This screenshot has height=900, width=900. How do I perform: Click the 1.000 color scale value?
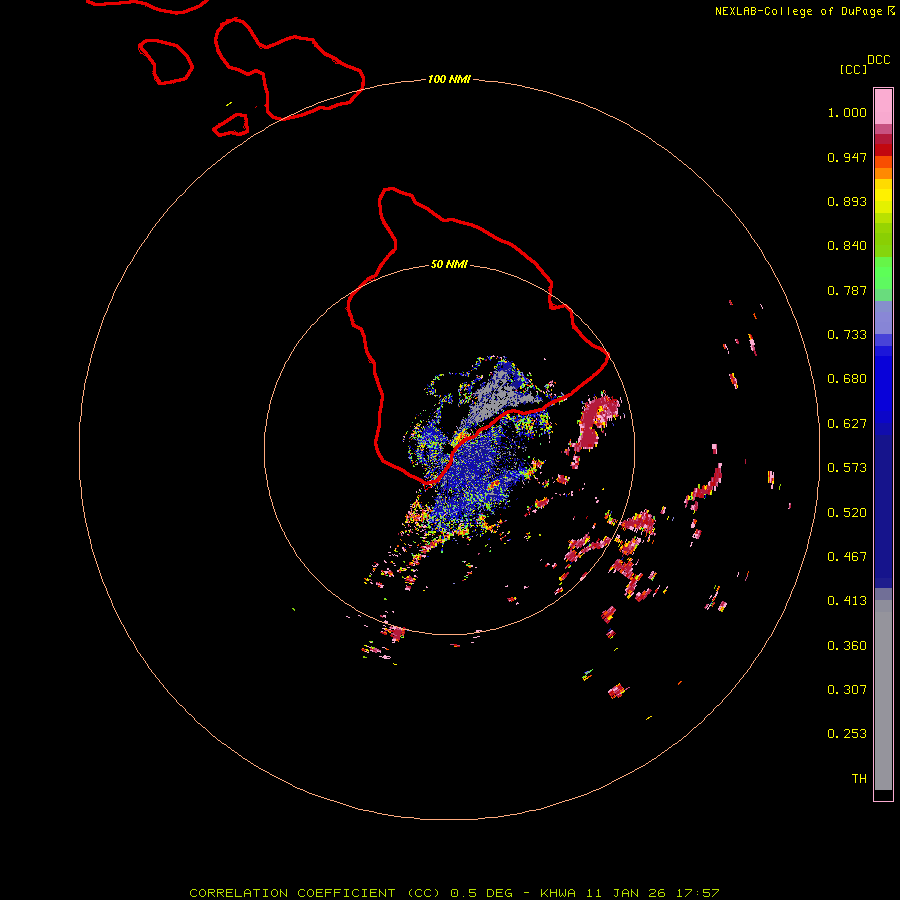pos(847,112)
